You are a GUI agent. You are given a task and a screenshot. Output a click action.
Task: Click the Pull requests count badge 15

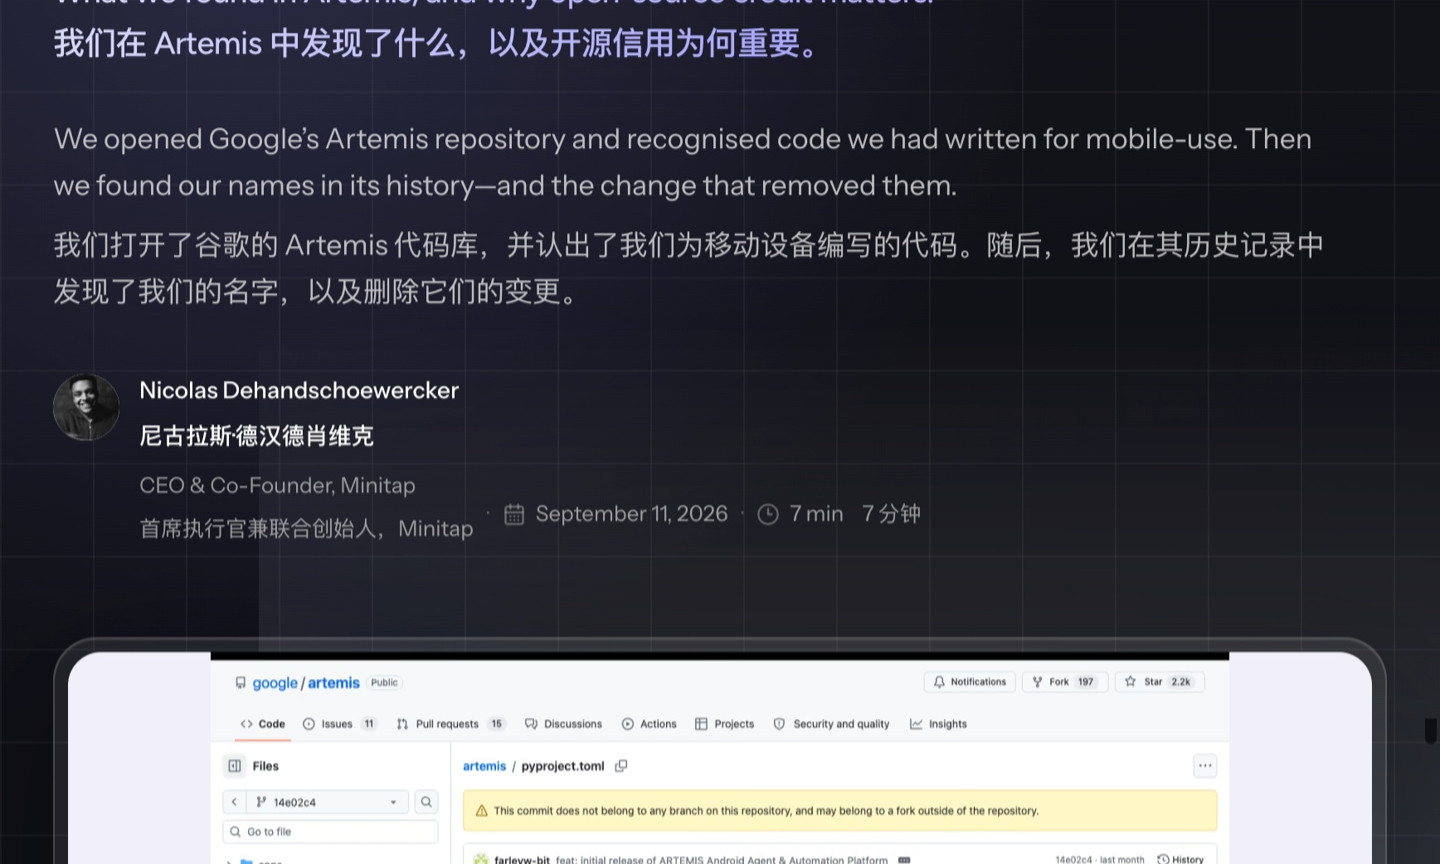click(x=497, y=724)
